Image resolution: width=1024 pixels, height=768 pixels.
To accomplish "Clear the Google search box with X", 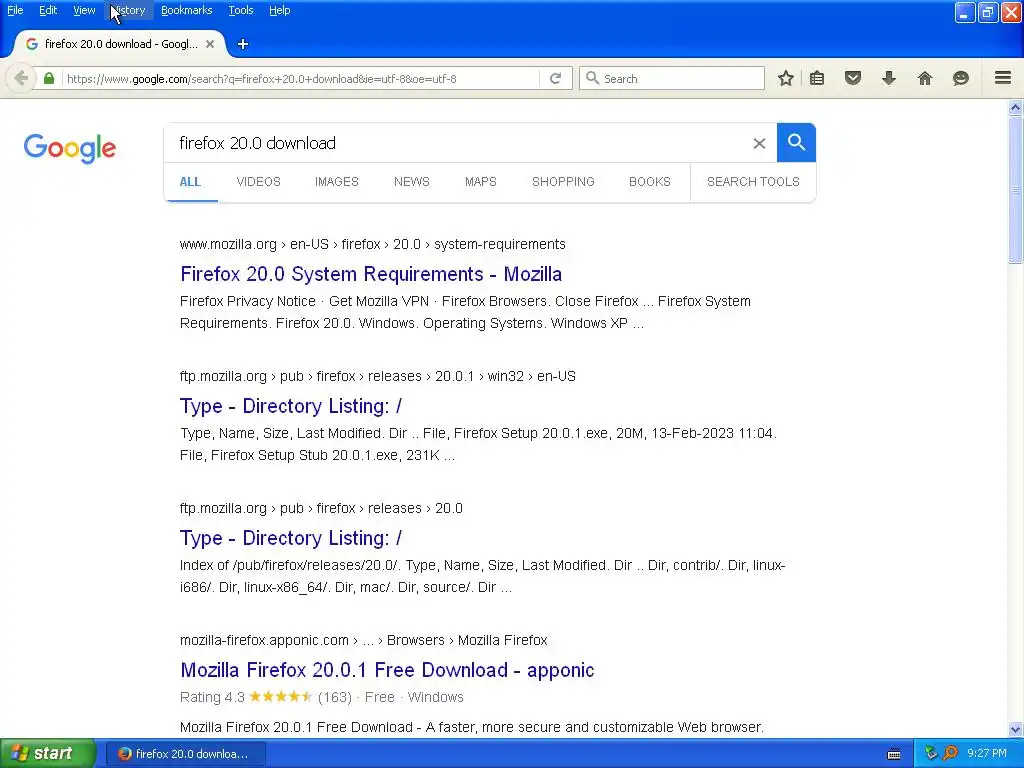I will [x=759, y=143].
